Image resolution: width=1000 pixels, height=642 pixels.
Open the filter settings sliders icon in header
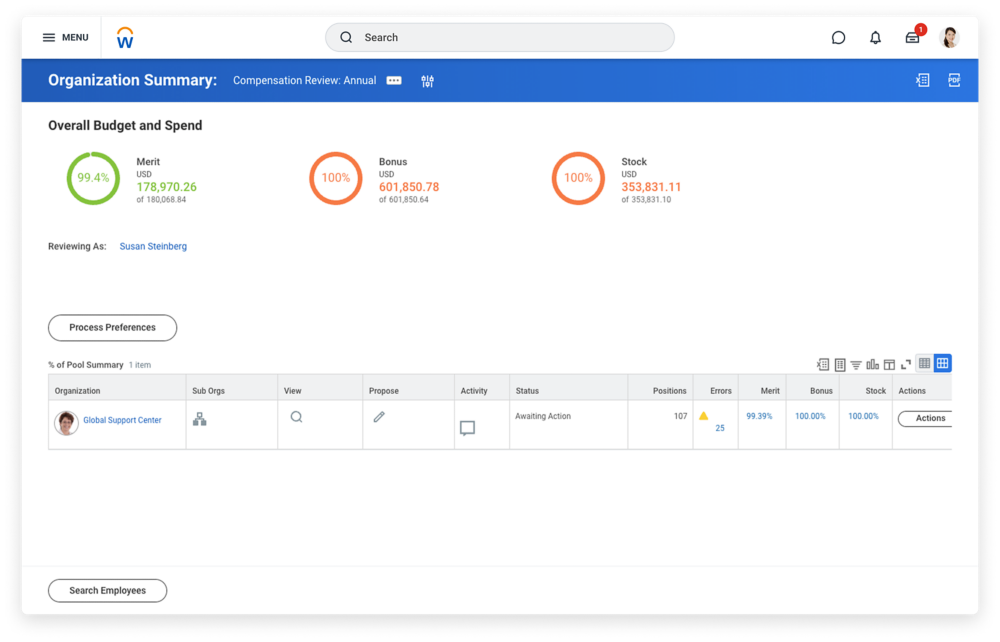428,81
